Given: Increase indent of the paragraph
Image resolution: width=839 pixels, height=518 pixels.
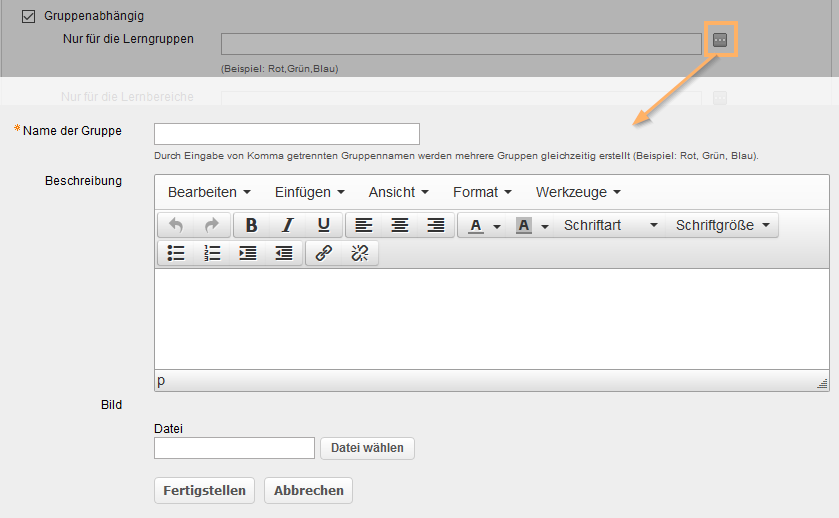Looking at the screenshot, I should tap(248, 253).
